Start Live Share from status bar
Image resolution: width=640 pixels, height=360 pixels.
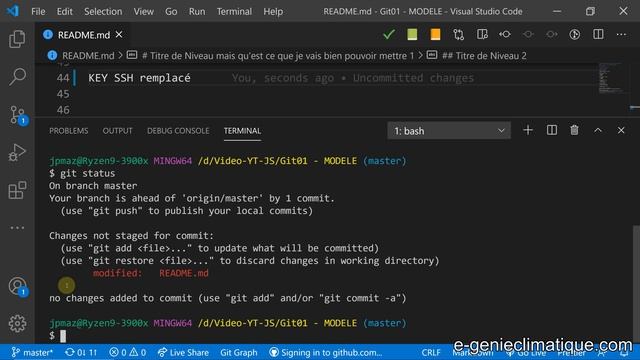[x=183, y=352]
